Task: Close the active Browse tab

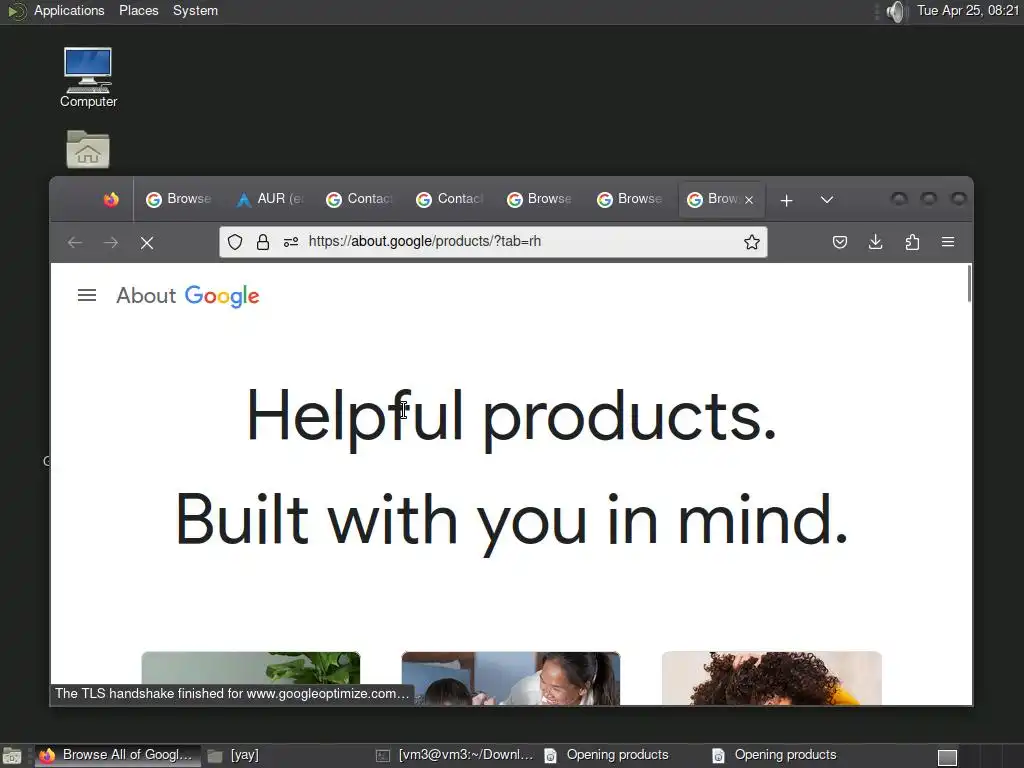Action: coord(749,200)
